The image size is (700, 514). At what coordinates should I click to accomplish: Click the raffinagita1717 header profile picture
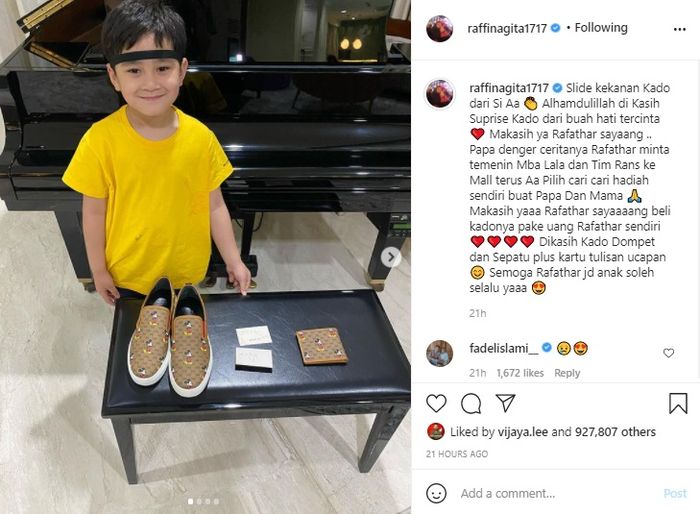pos(440,29)
